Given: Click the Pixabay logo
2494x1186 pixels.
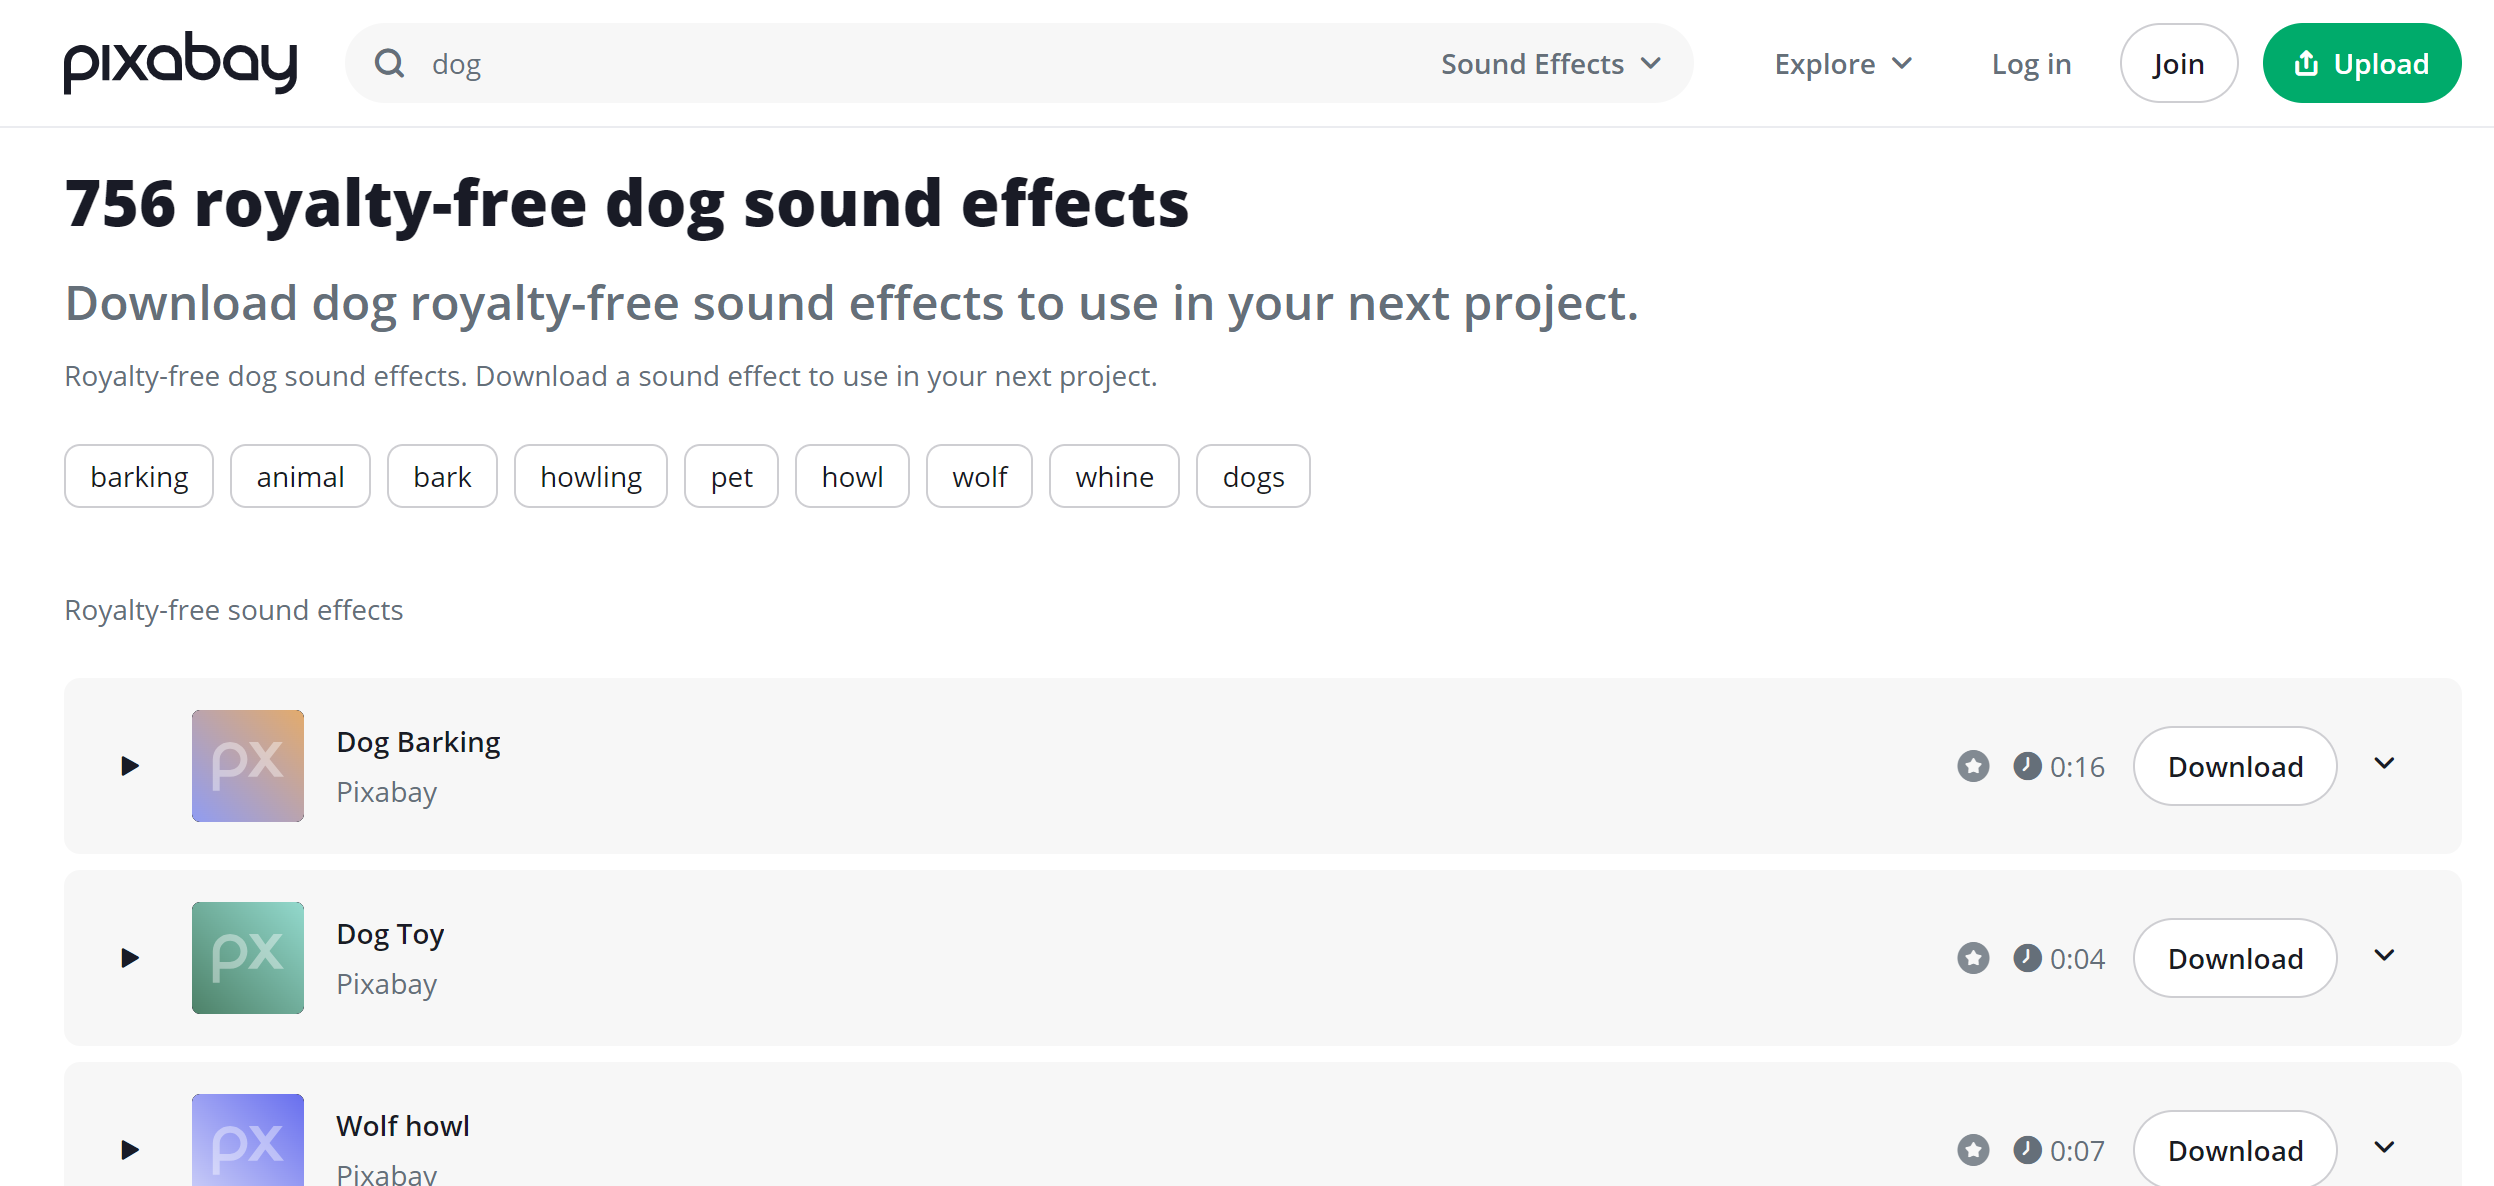Looking at the screenshot, I should click(x=180, y=63).
